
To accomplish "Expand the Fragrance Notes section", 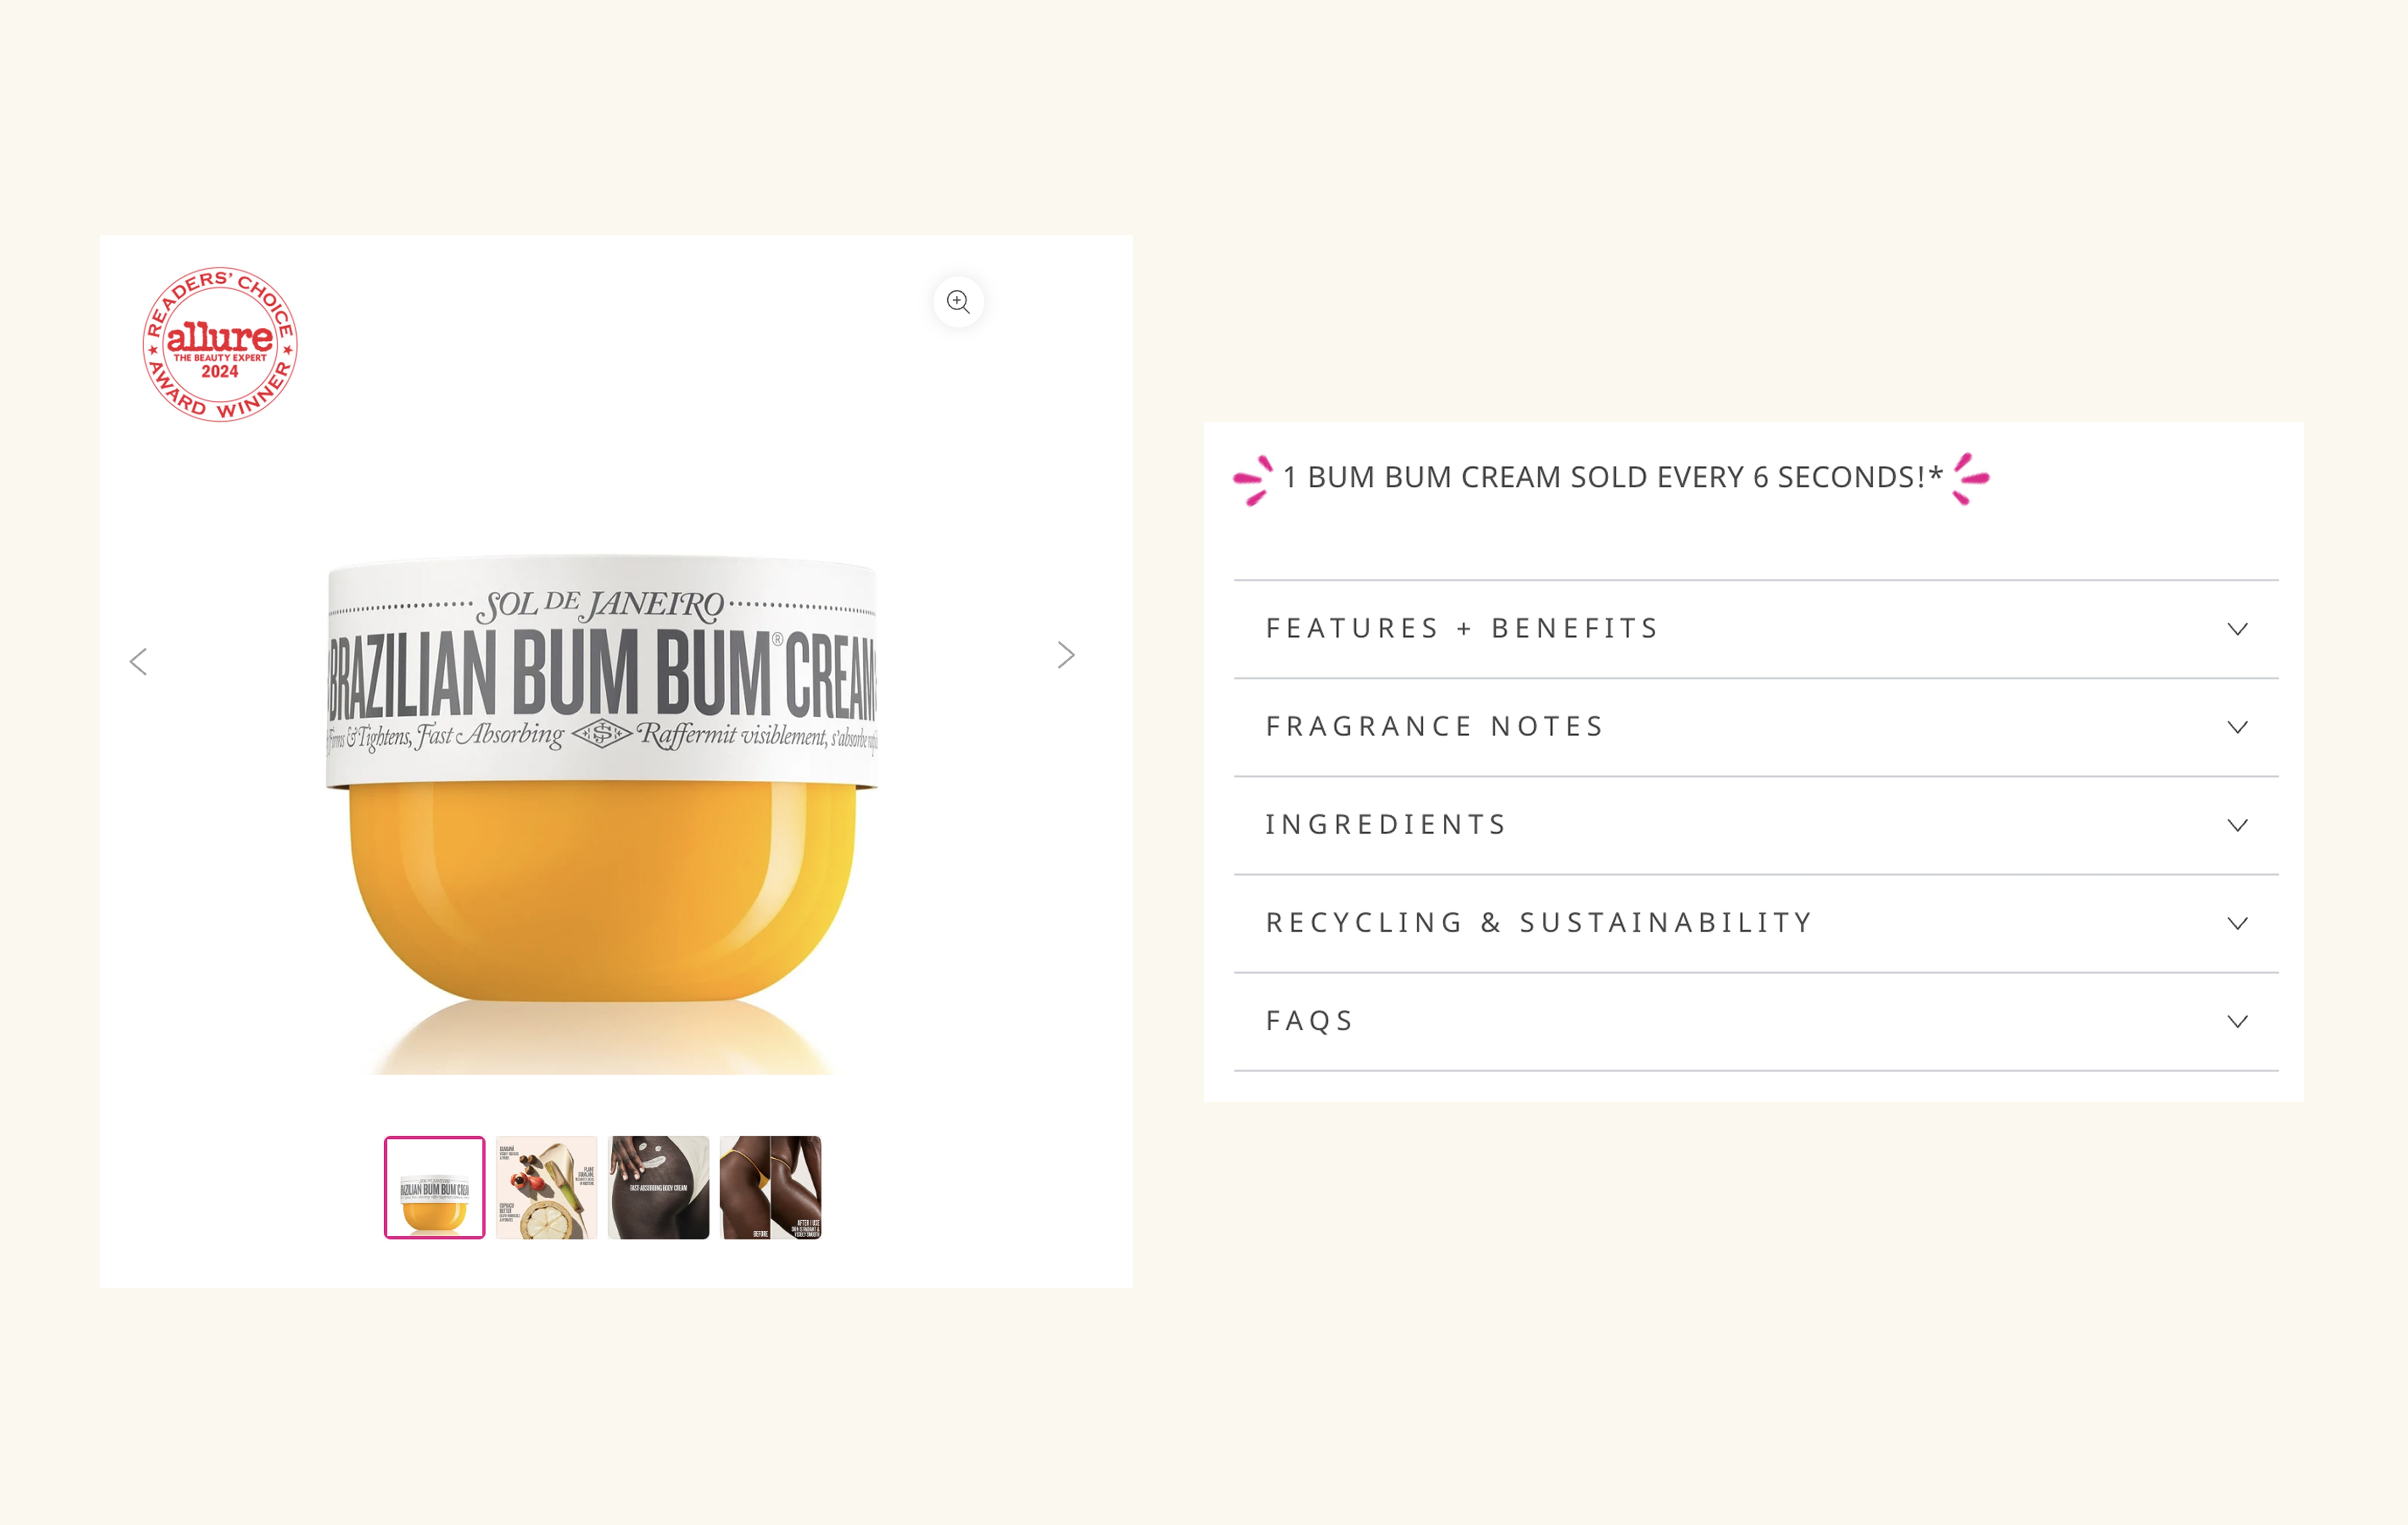I will point(2238,727).
